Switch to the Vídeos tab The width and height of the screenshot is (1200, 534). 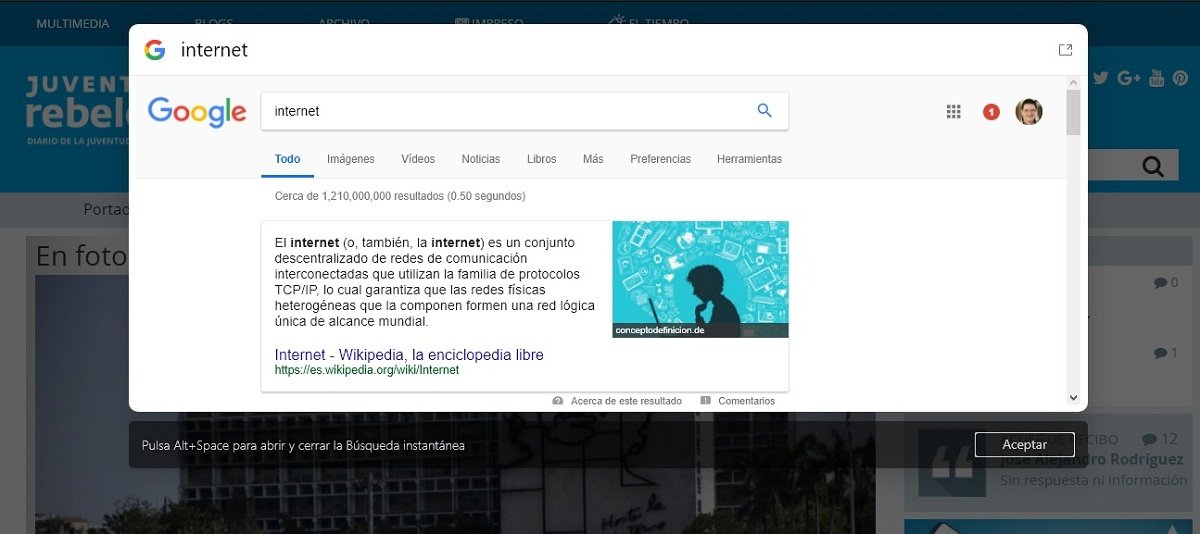point(418,159)
